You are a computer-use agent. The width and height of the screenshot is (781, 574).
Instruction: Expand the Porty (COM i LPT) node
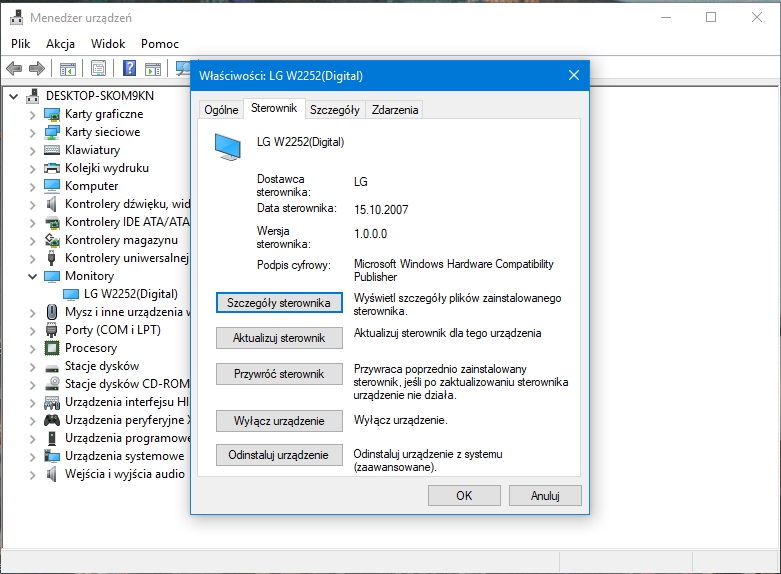pos(32,331)
